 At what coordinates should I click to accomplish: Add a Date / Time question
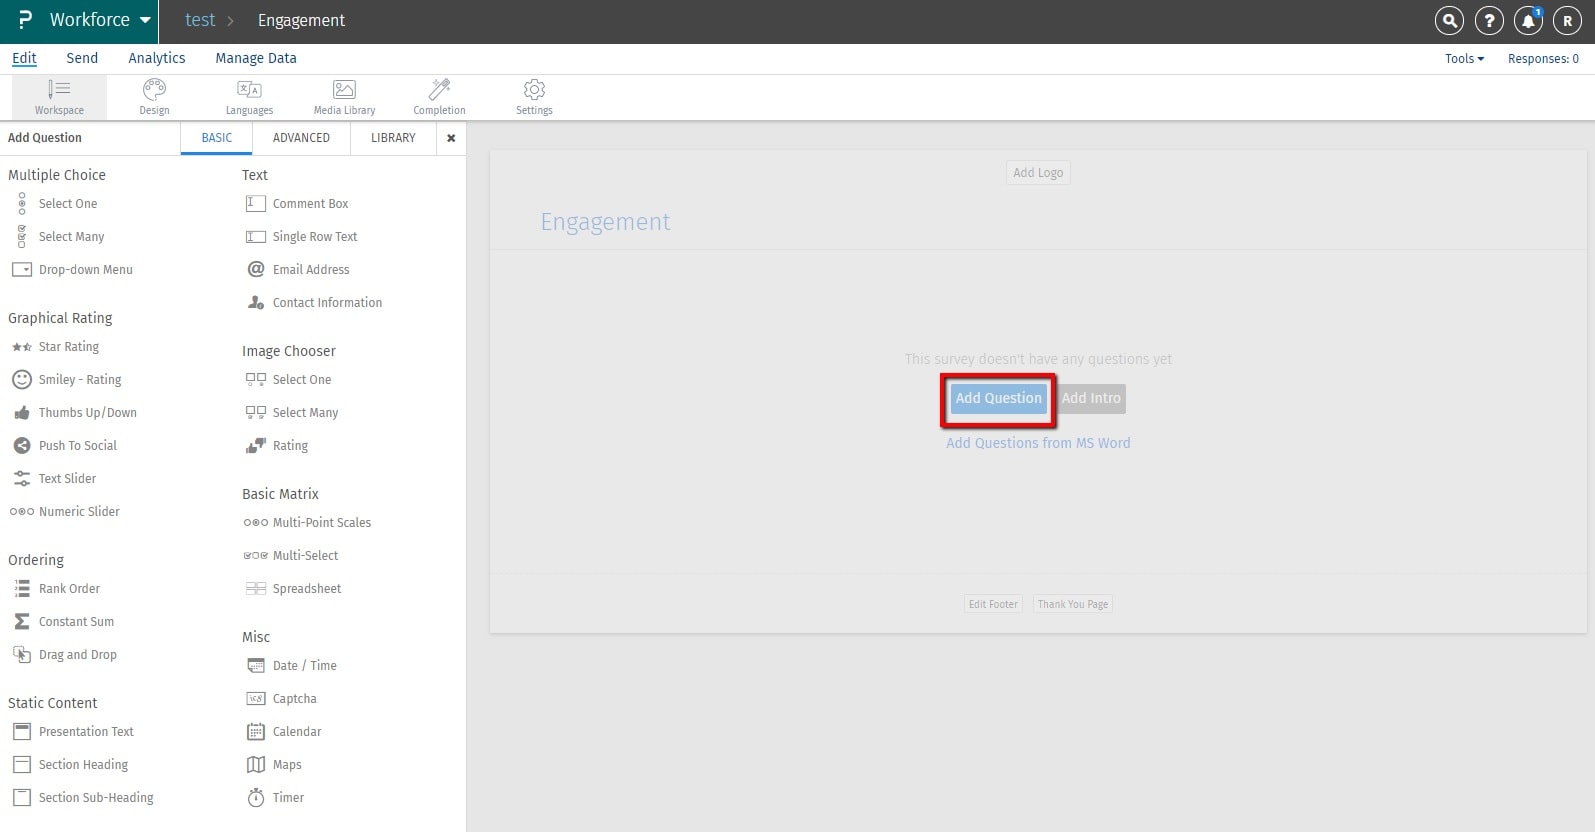coord(291,666)
